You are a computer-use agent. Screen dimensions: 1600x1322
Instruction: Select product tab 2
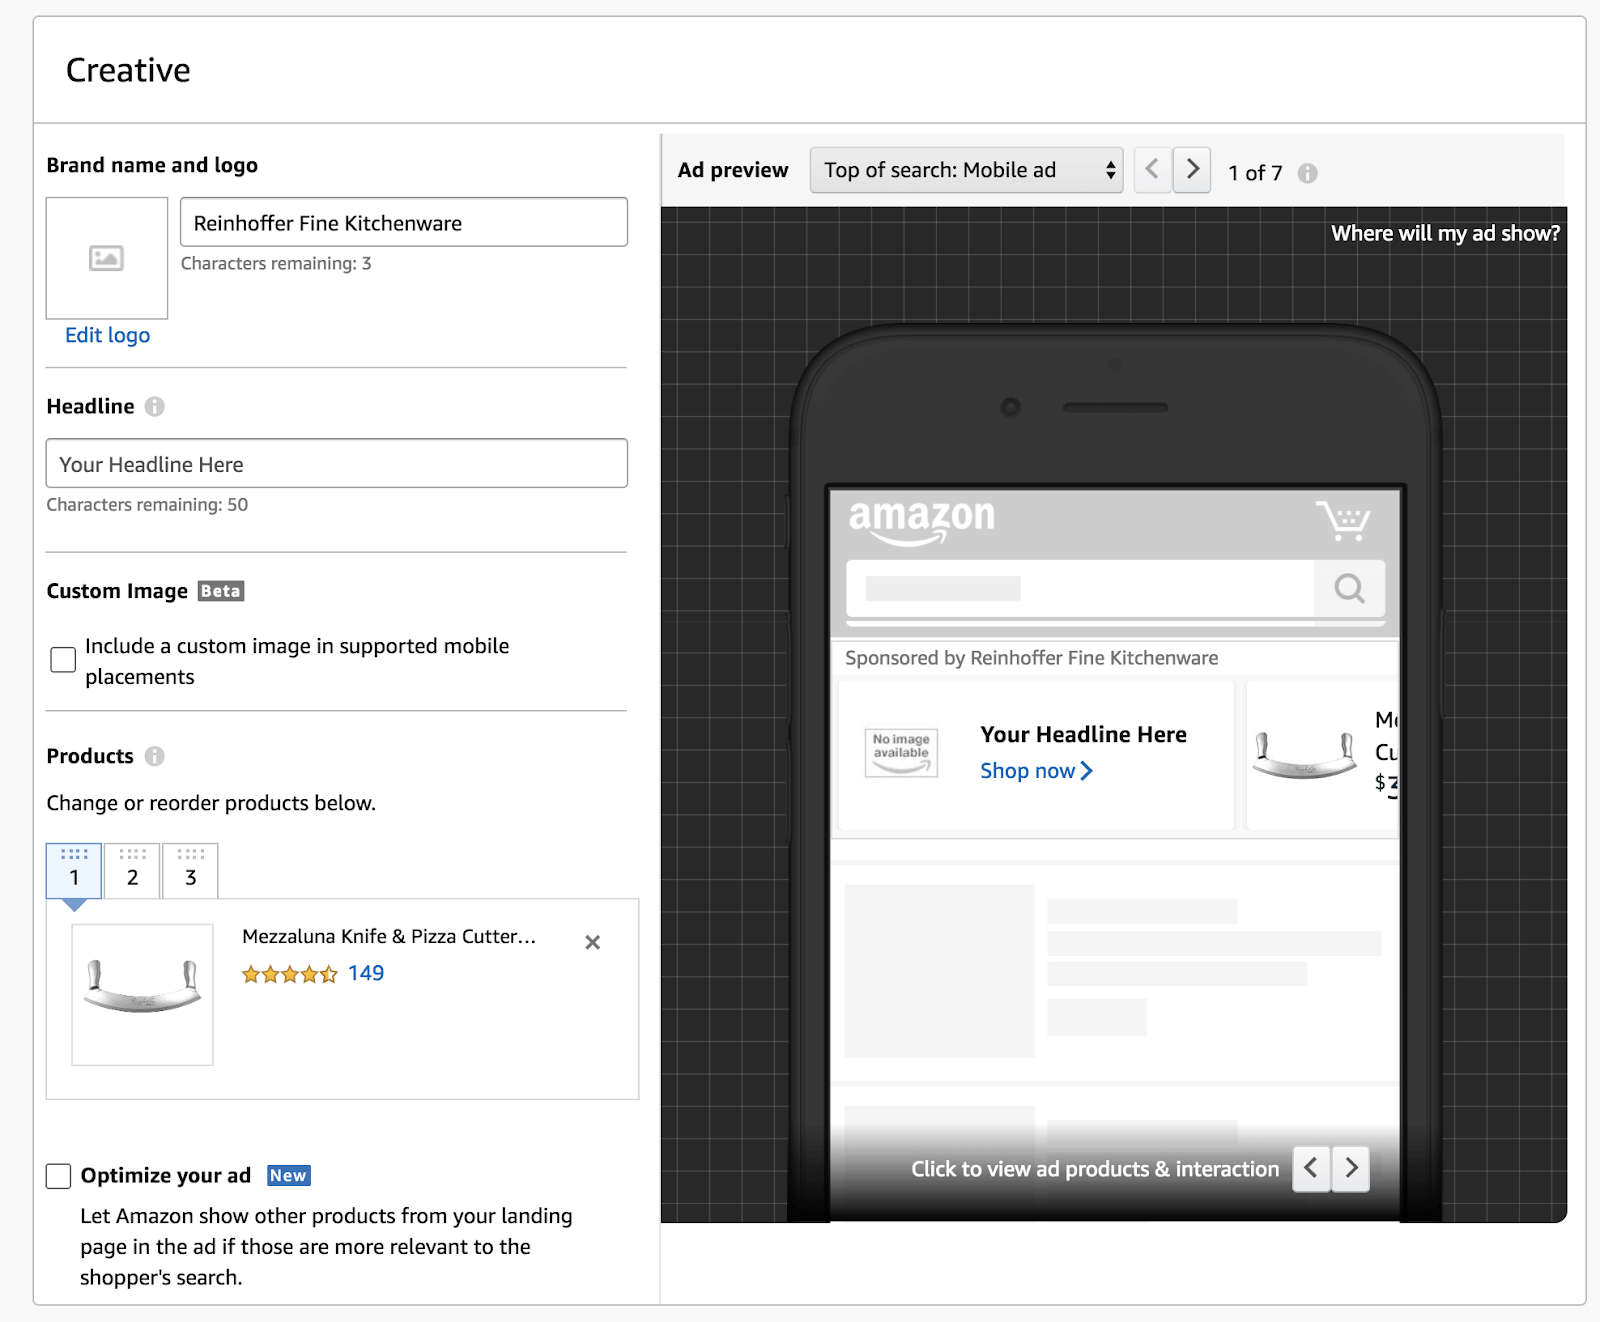click(x=132, y=871)
